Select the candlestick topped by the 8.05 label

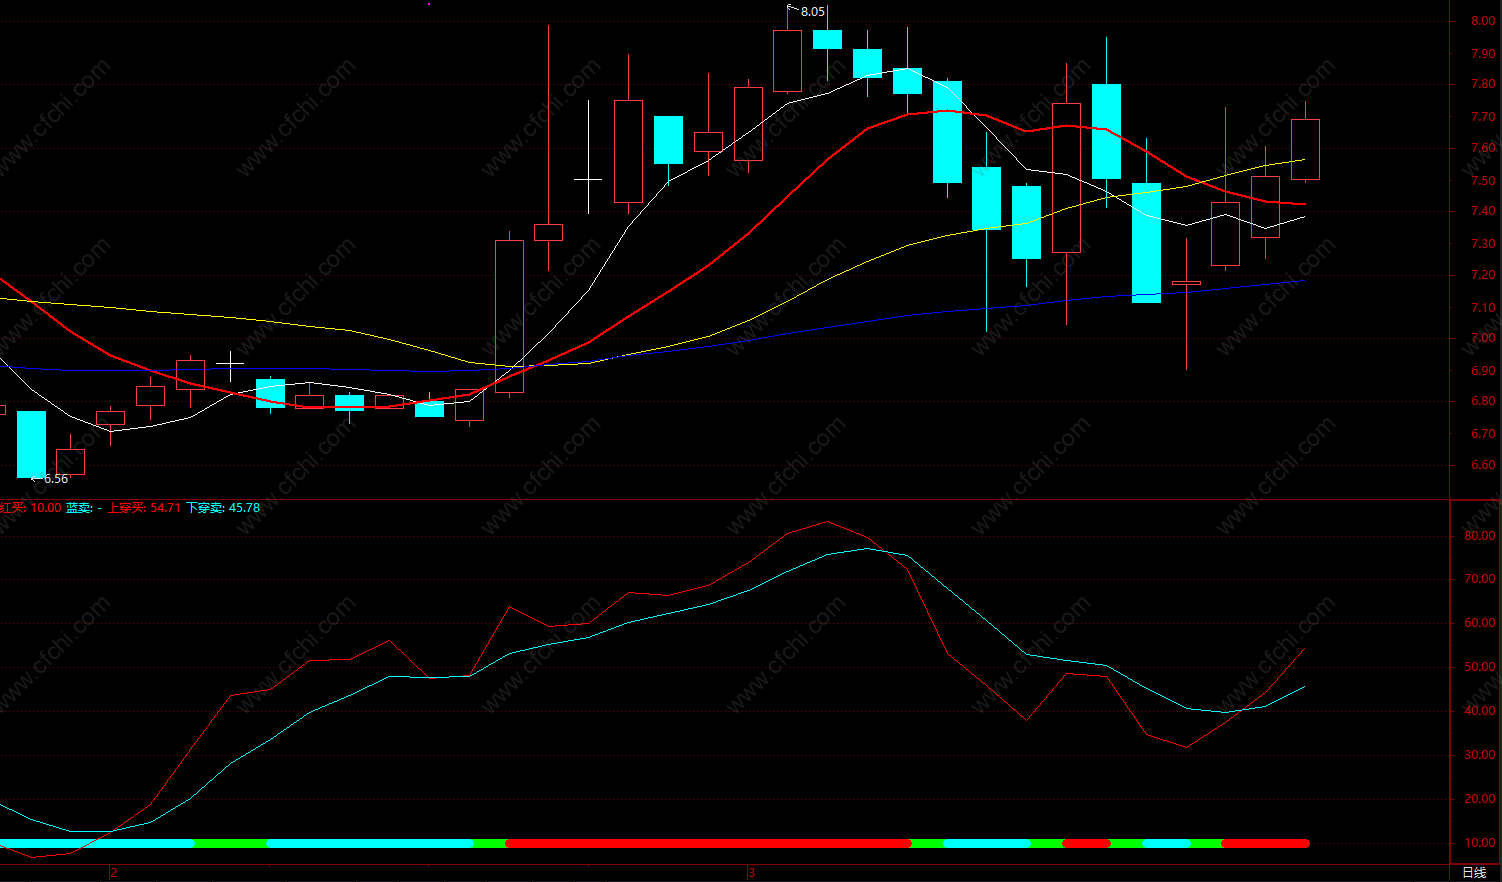click(787, 60)
